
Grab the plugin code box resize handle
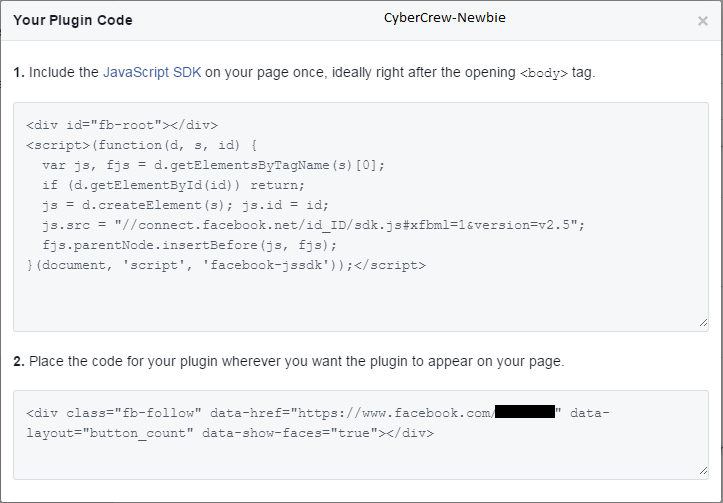[702, 470]
